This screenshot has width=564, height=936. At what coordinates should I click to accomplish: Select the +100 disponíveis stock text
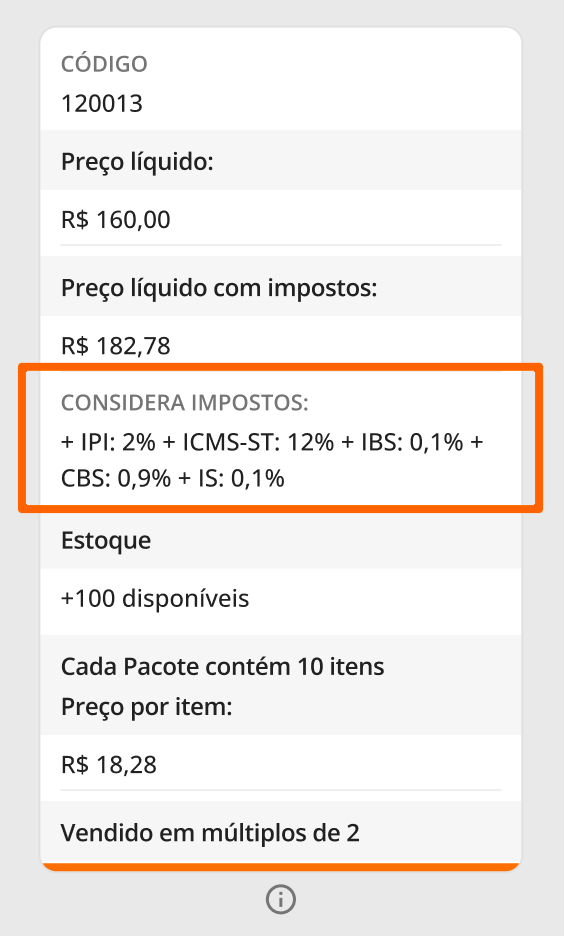click(x=155, y=598)
